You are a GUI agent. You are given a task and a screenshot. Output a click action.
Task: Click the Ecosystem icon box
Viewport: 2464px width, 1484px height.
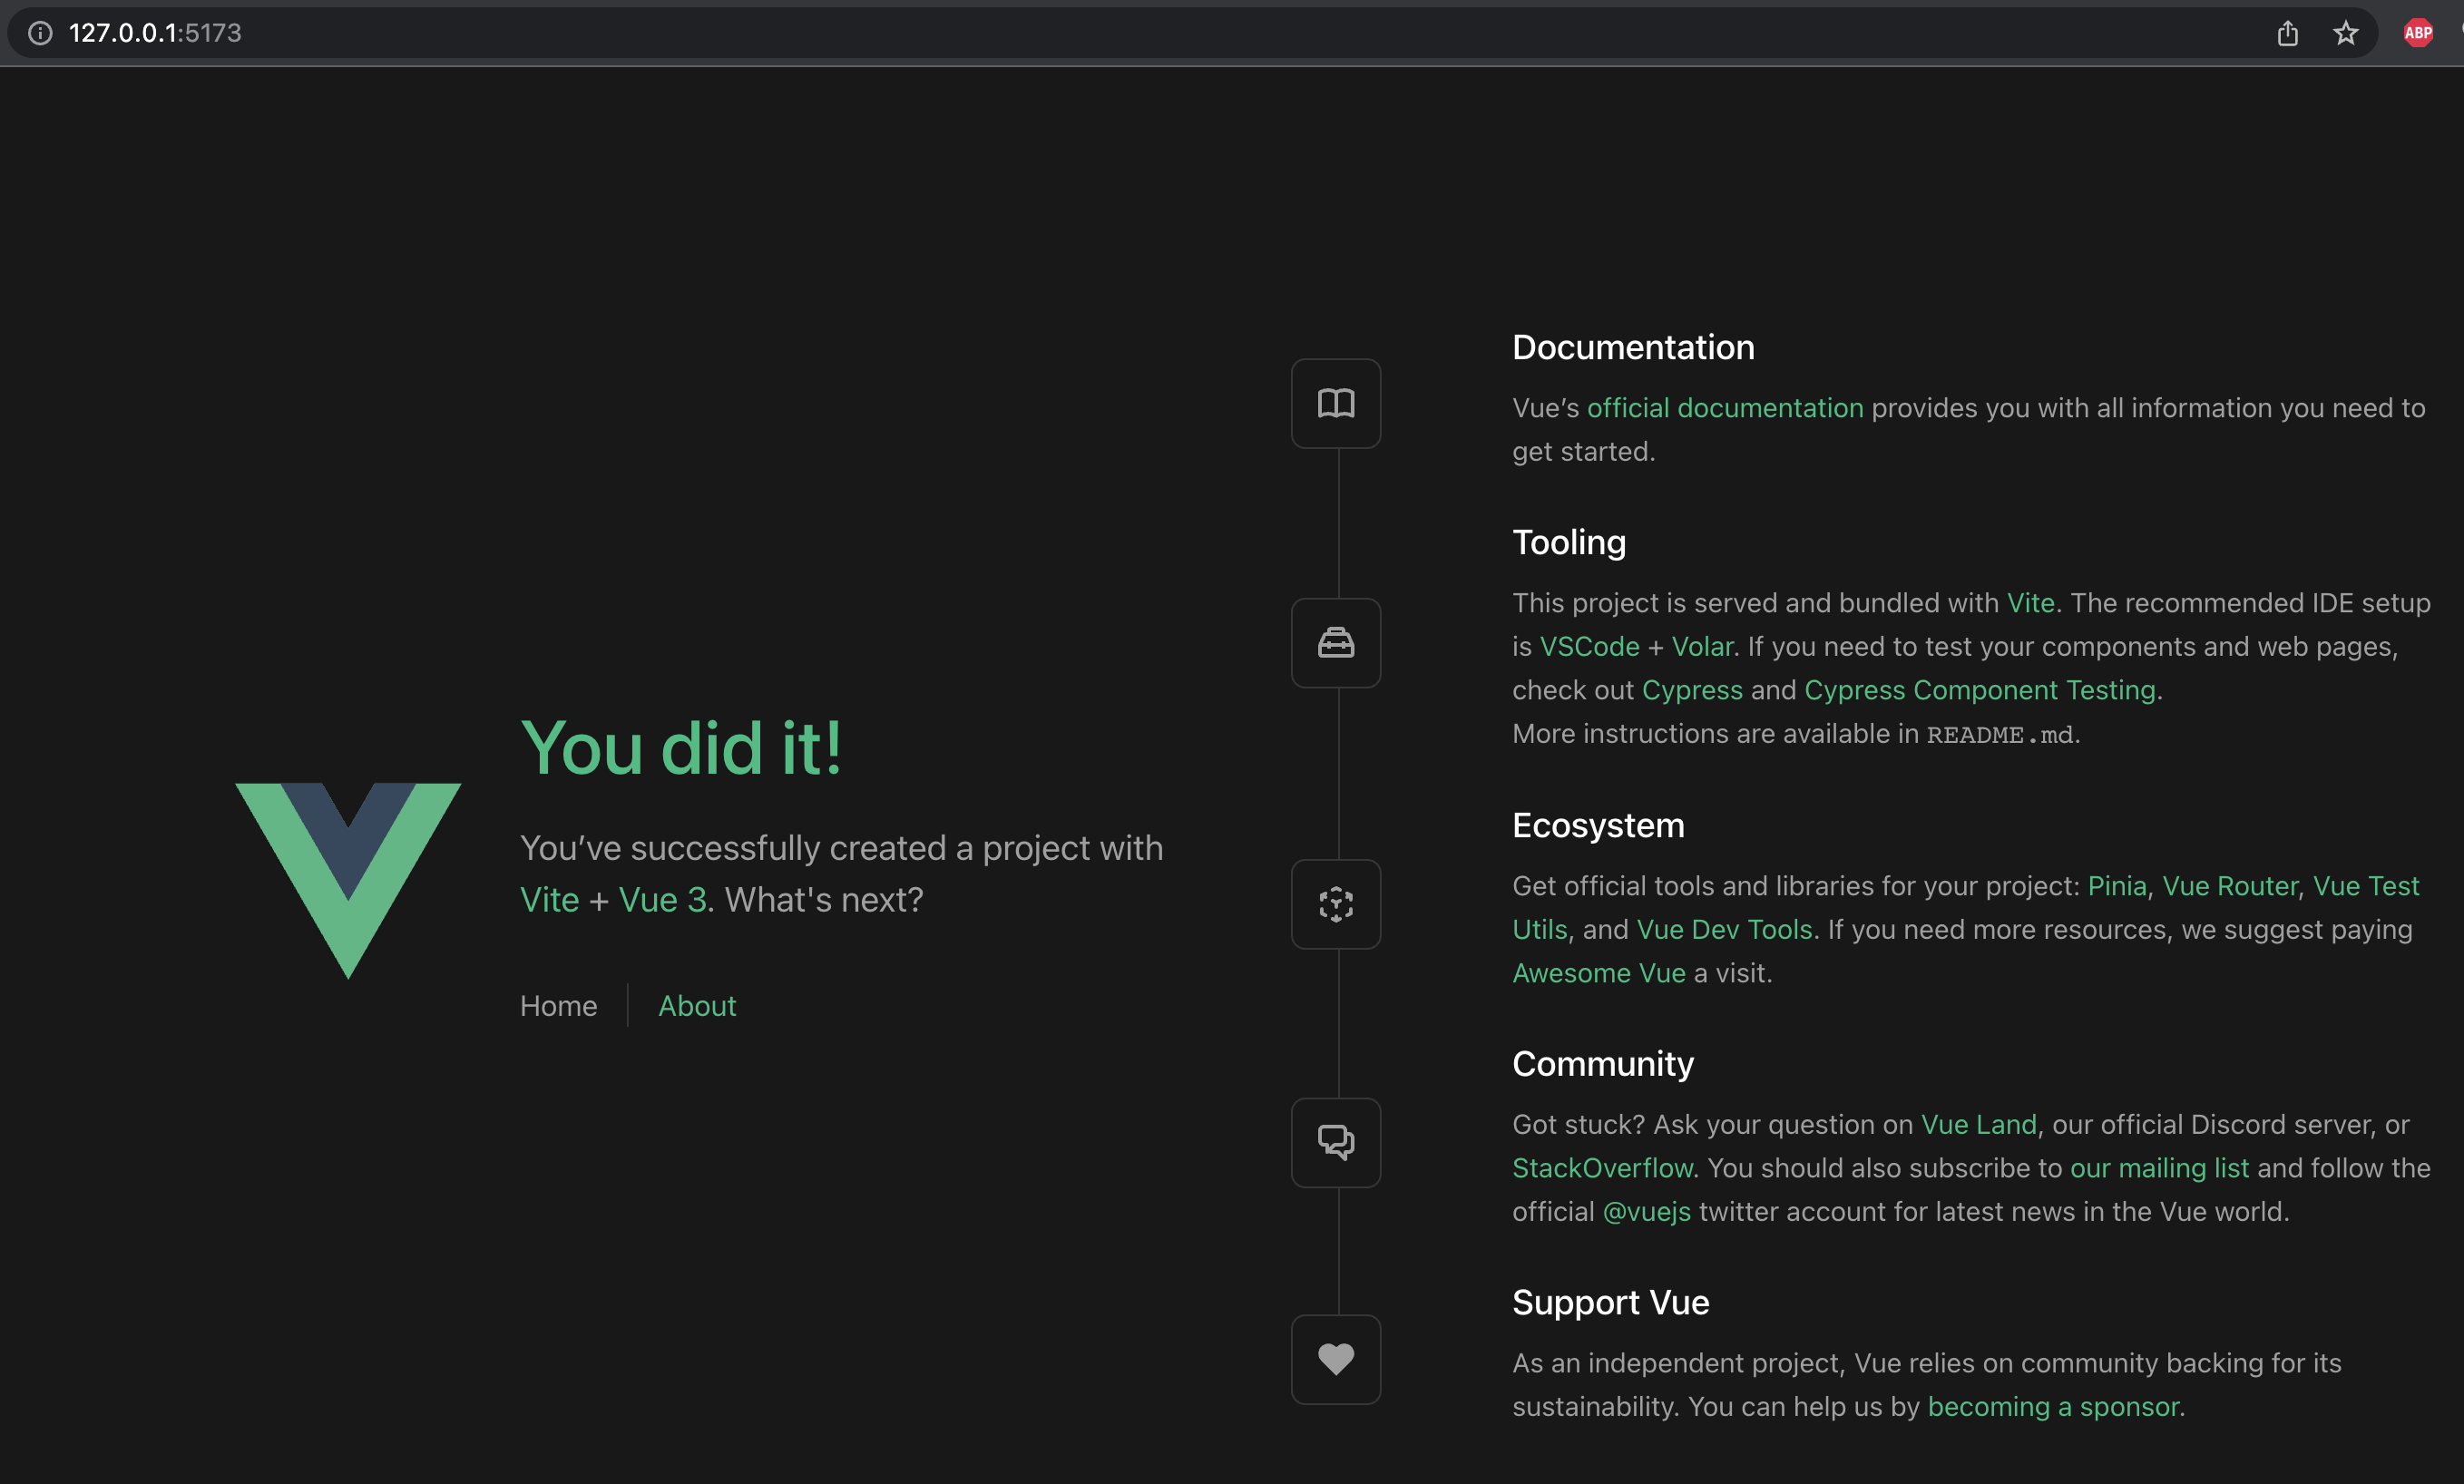tap(1335, 904)
